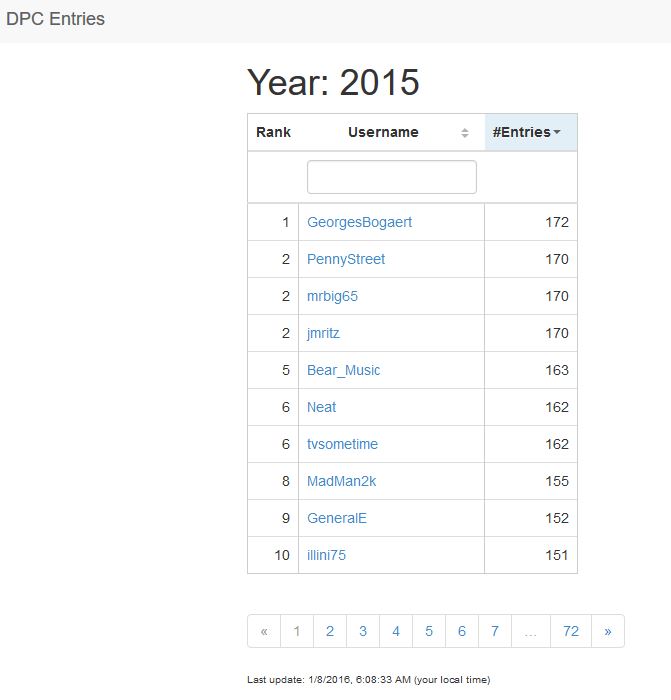671x700 pixels.
Task: Select pagination page 7
Action: click(495, 631)
